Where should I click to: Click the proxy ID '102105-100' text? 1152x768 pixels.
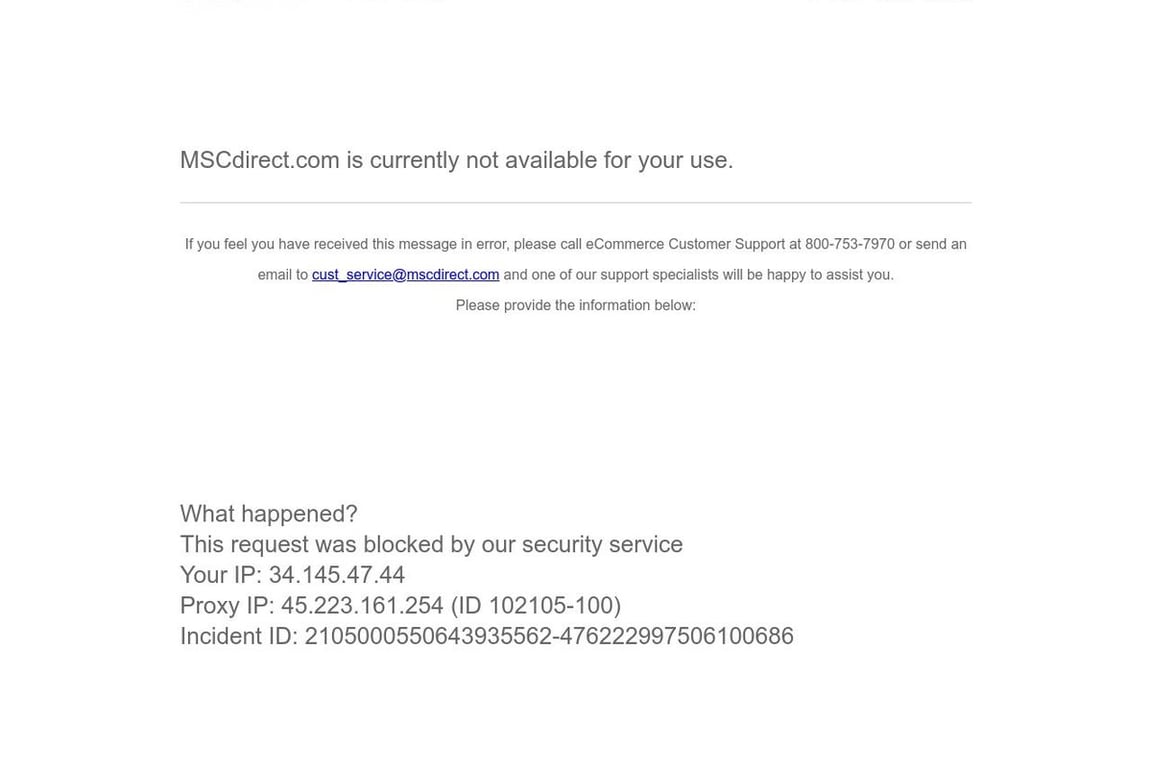(550, 606)
